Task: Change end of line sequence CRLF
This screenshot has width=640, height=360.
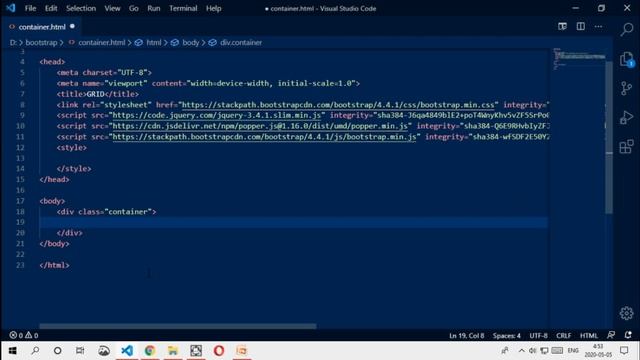Action: click(x=564, y=336)
